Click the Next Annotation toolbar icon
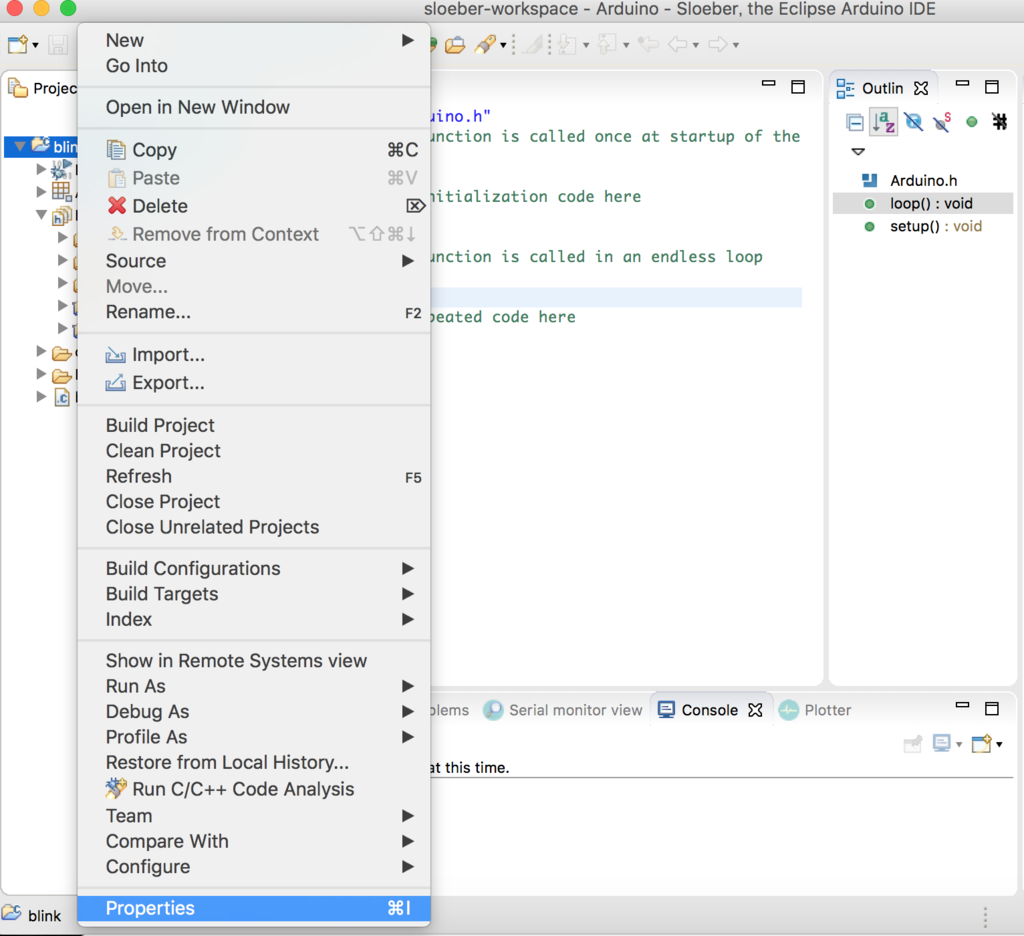Screen dimensions: 1024x936 click(567, 44)
